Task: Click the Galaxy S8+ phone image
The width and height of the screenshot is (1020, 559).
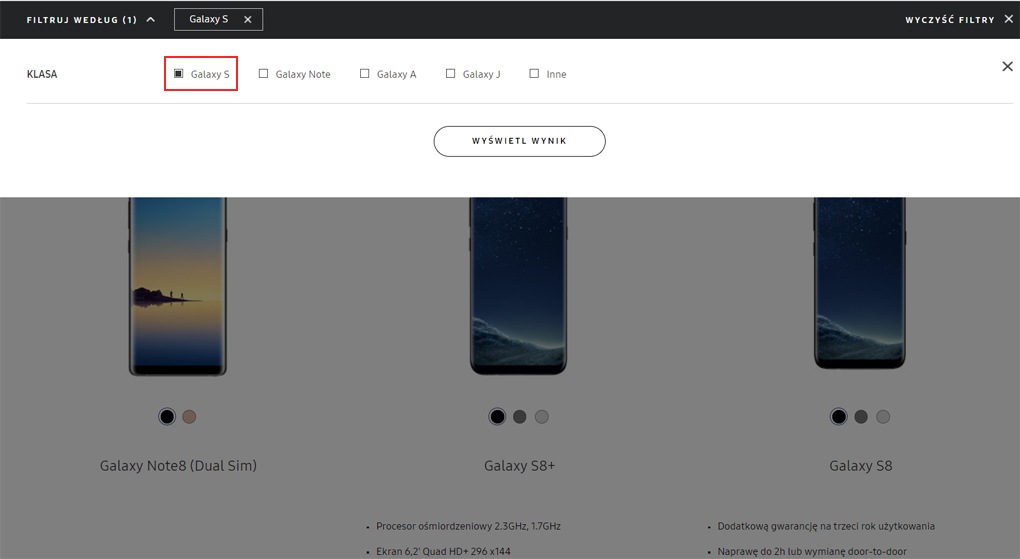Action: coord(518,286)
